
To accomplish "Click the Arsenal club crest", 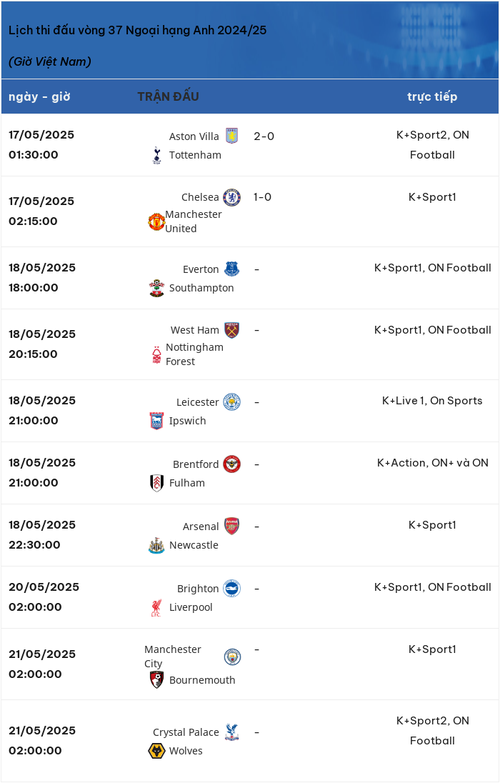I will (232, 526).
